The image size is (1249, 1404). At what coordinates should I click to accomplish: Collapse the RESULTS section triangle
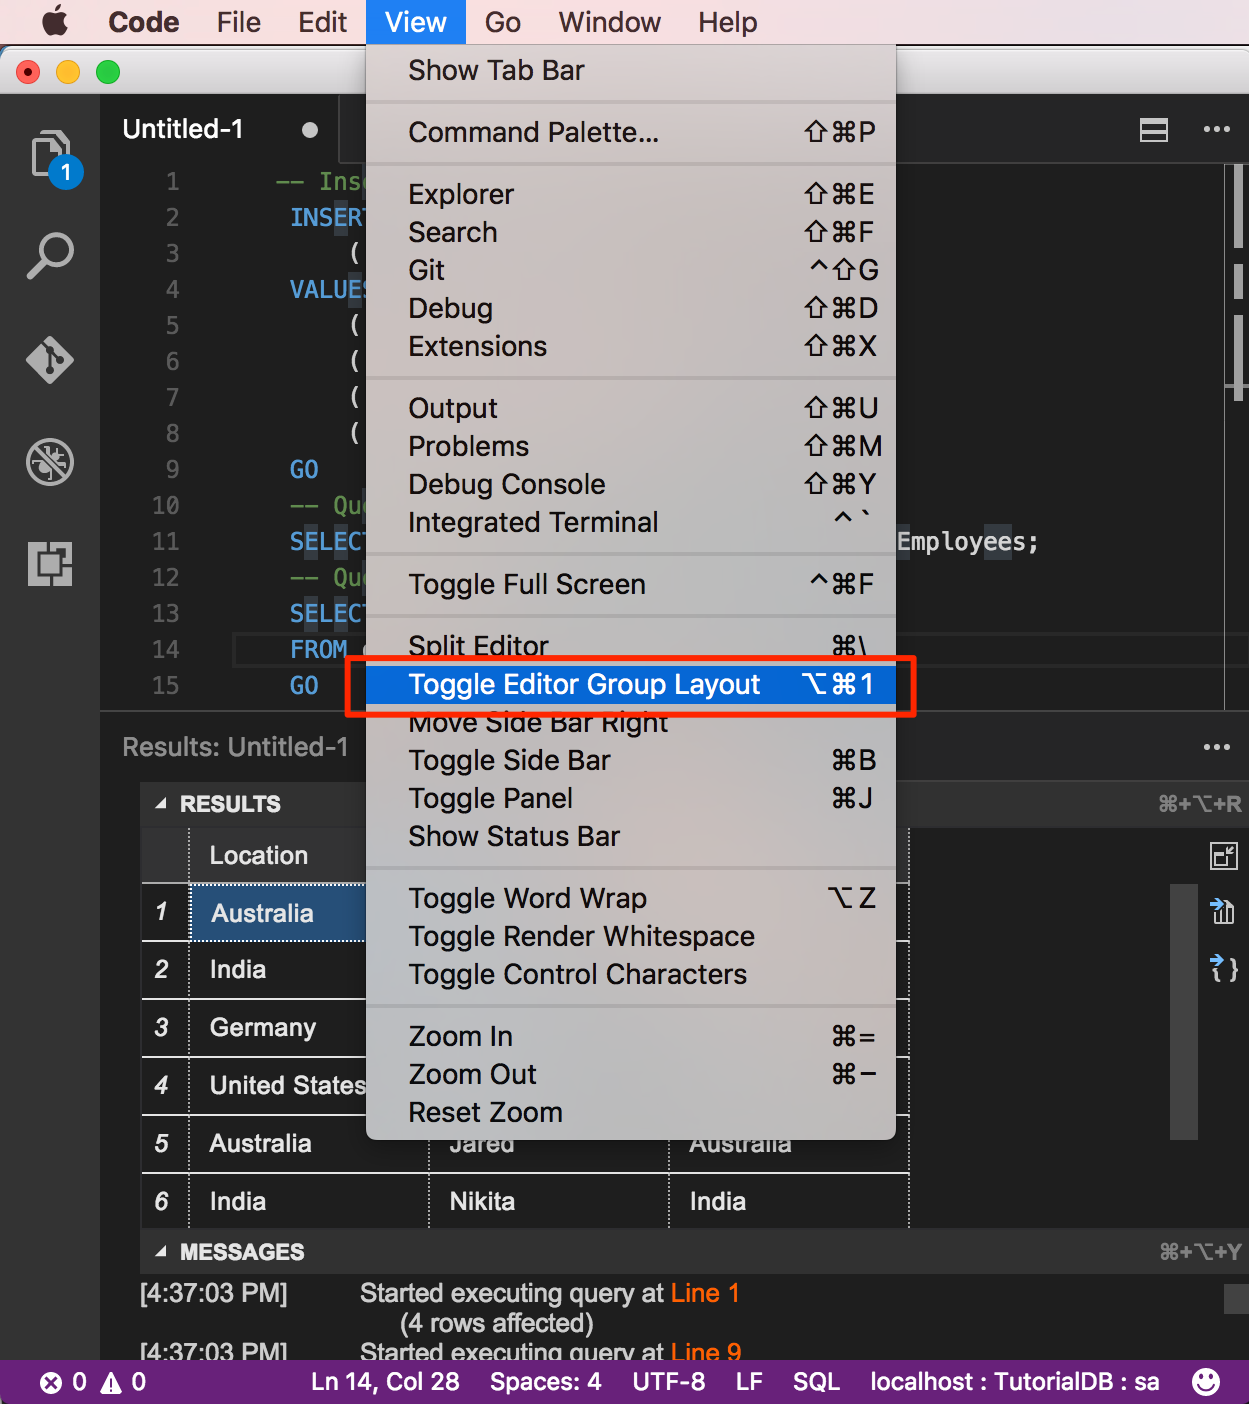(x=161, y=804)
